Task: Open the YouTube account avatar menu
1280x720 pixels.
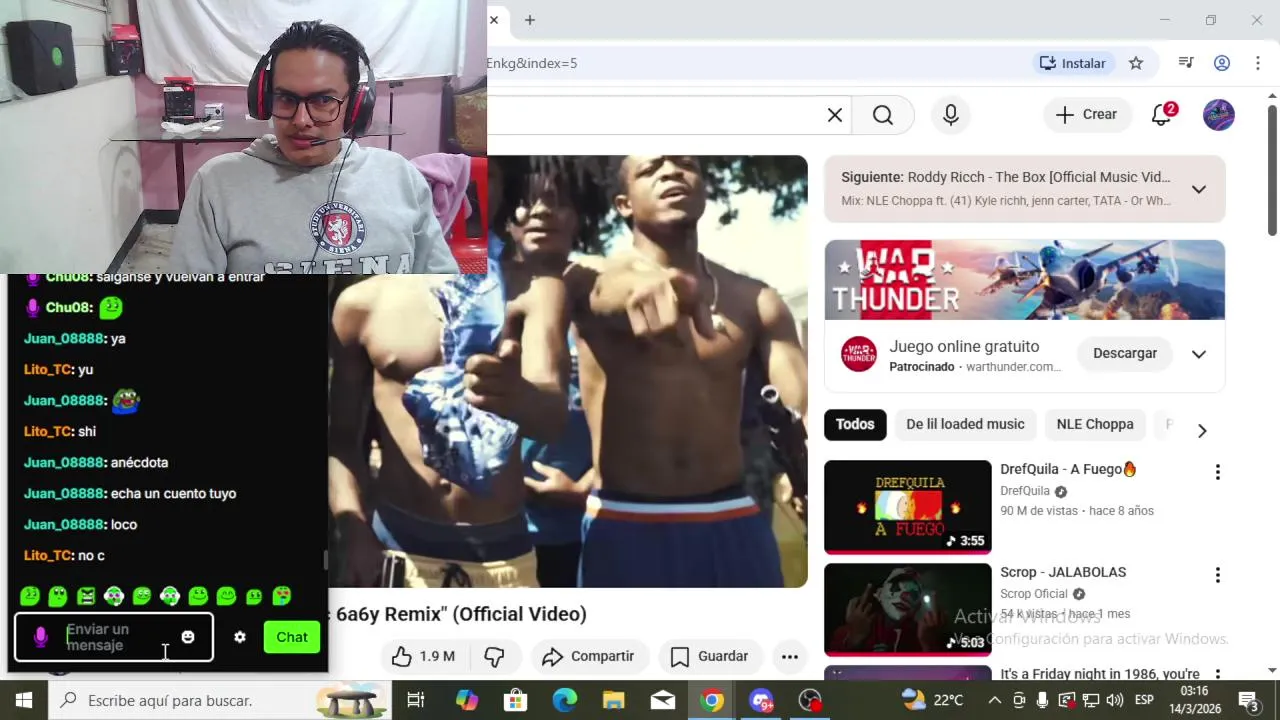Action: point(1218,114)
